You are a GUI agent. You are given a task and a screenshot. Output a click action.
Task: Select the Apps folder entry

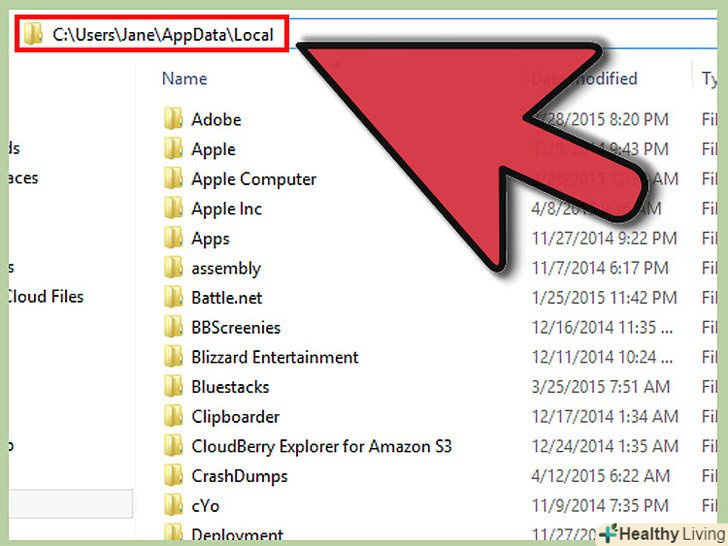point(210,239)
